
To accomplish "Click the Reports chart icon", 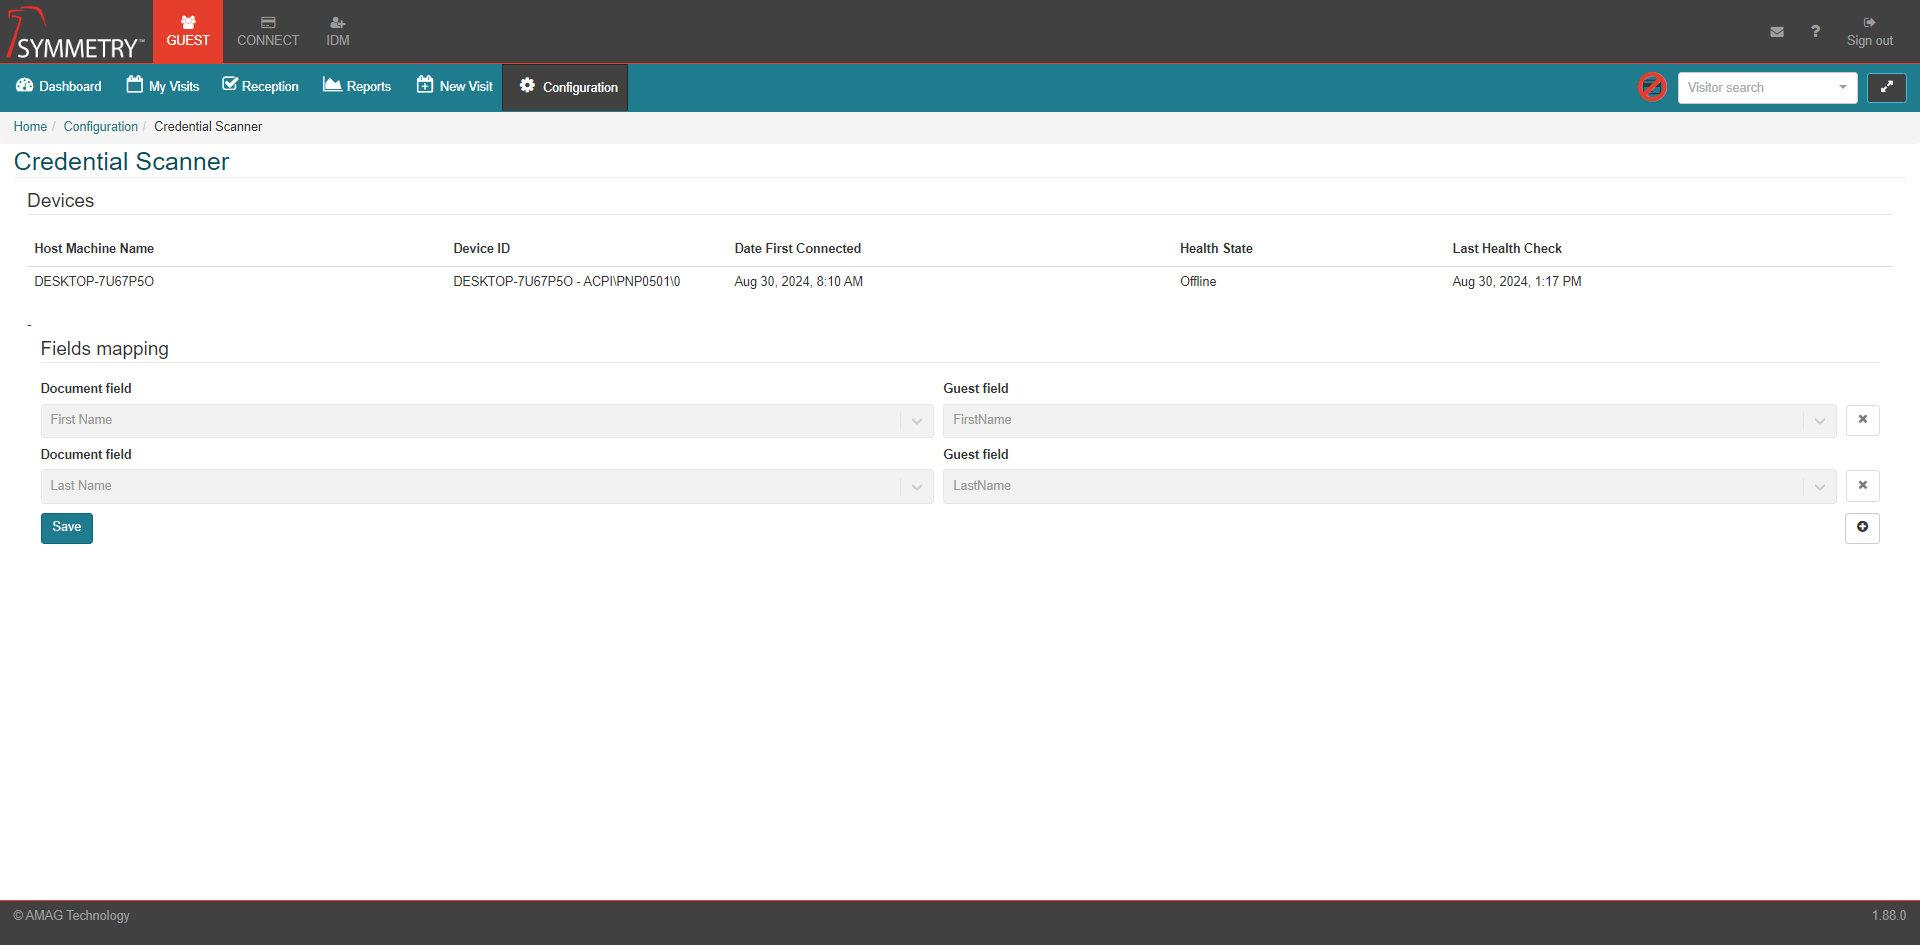I will click(332, 85).
